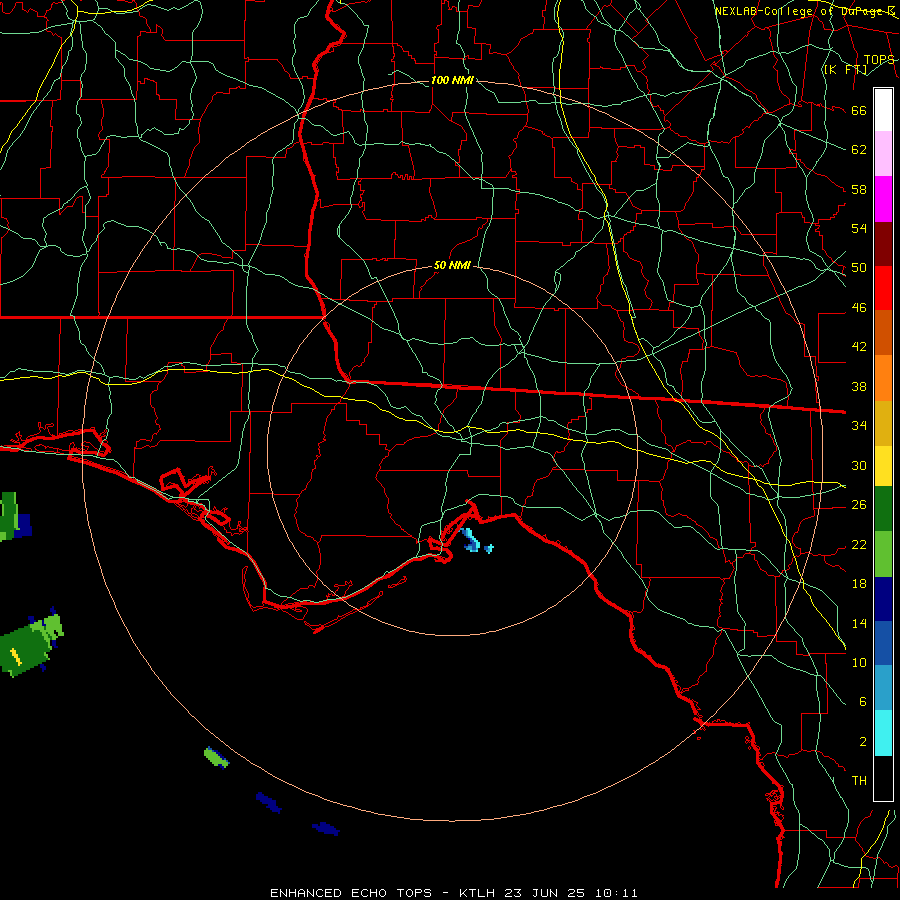Click the '50' legend value
Screen dimensions: 900x900
click(x=859, y=267)
